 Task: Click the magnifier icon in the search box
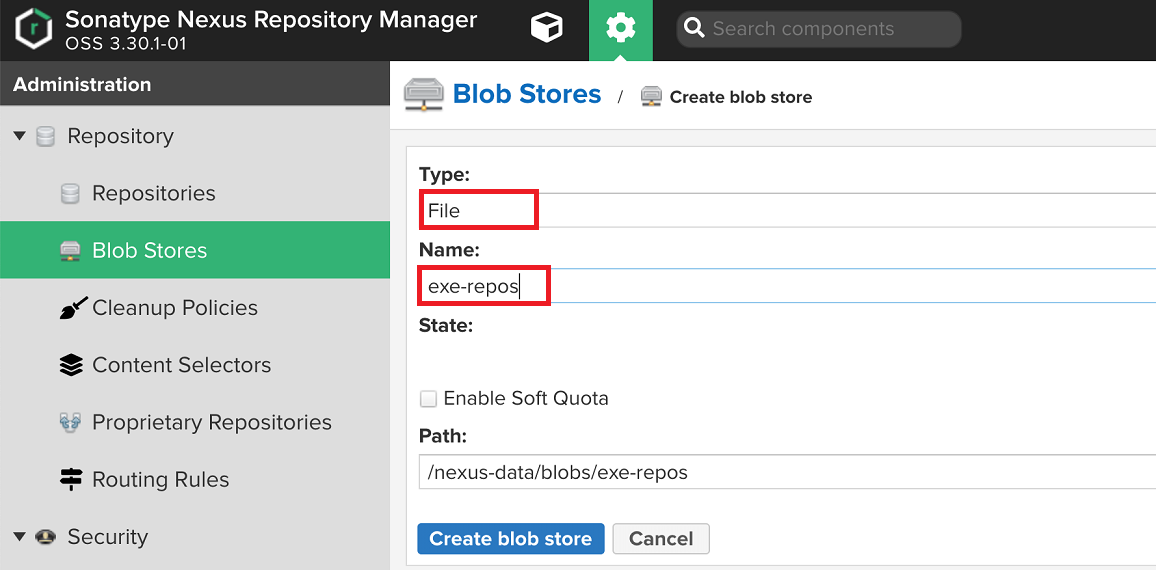694,29
